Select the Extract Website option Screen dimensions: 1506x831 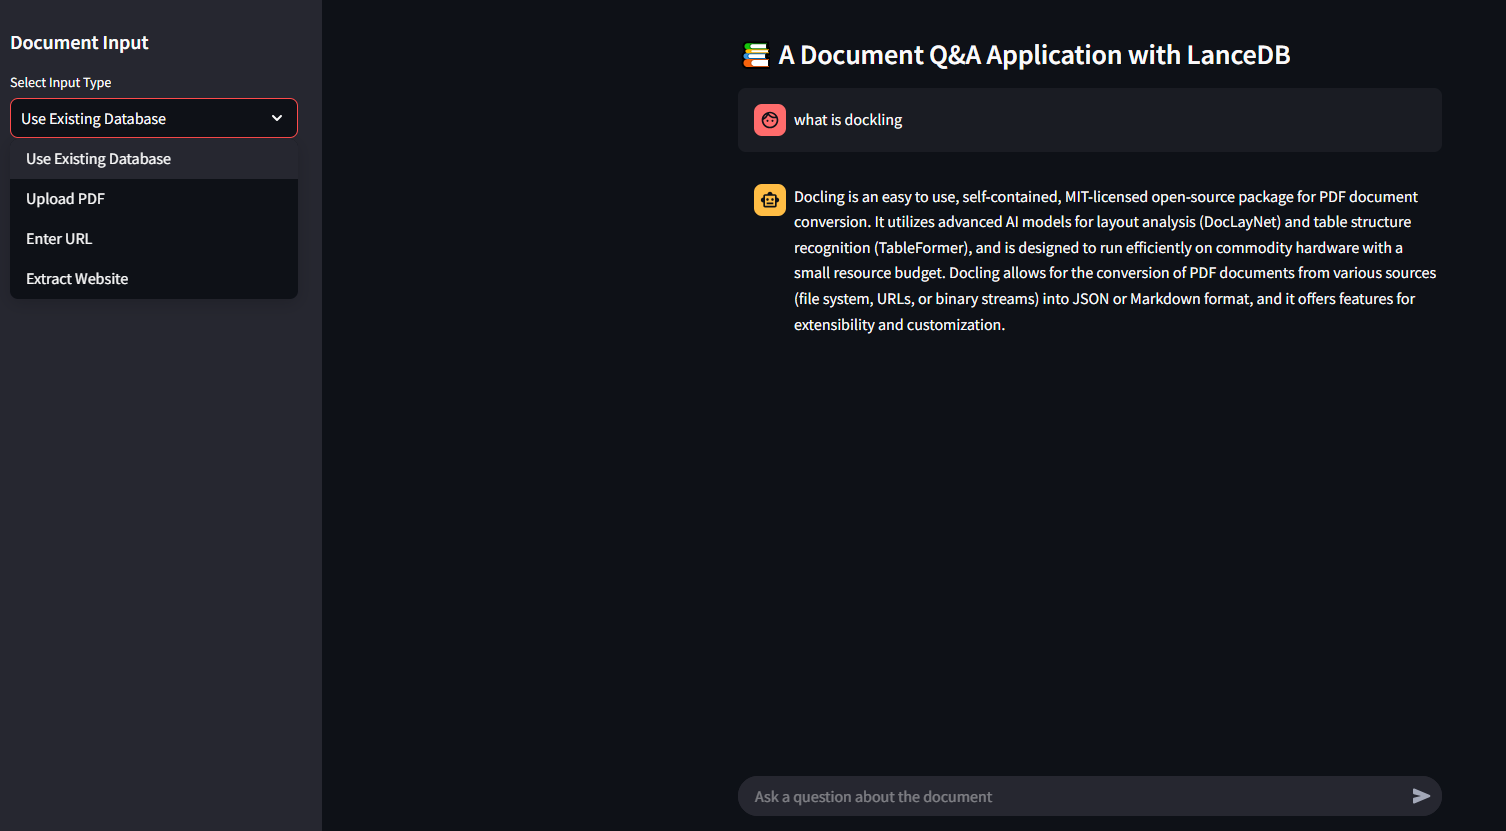coord(77,279)
